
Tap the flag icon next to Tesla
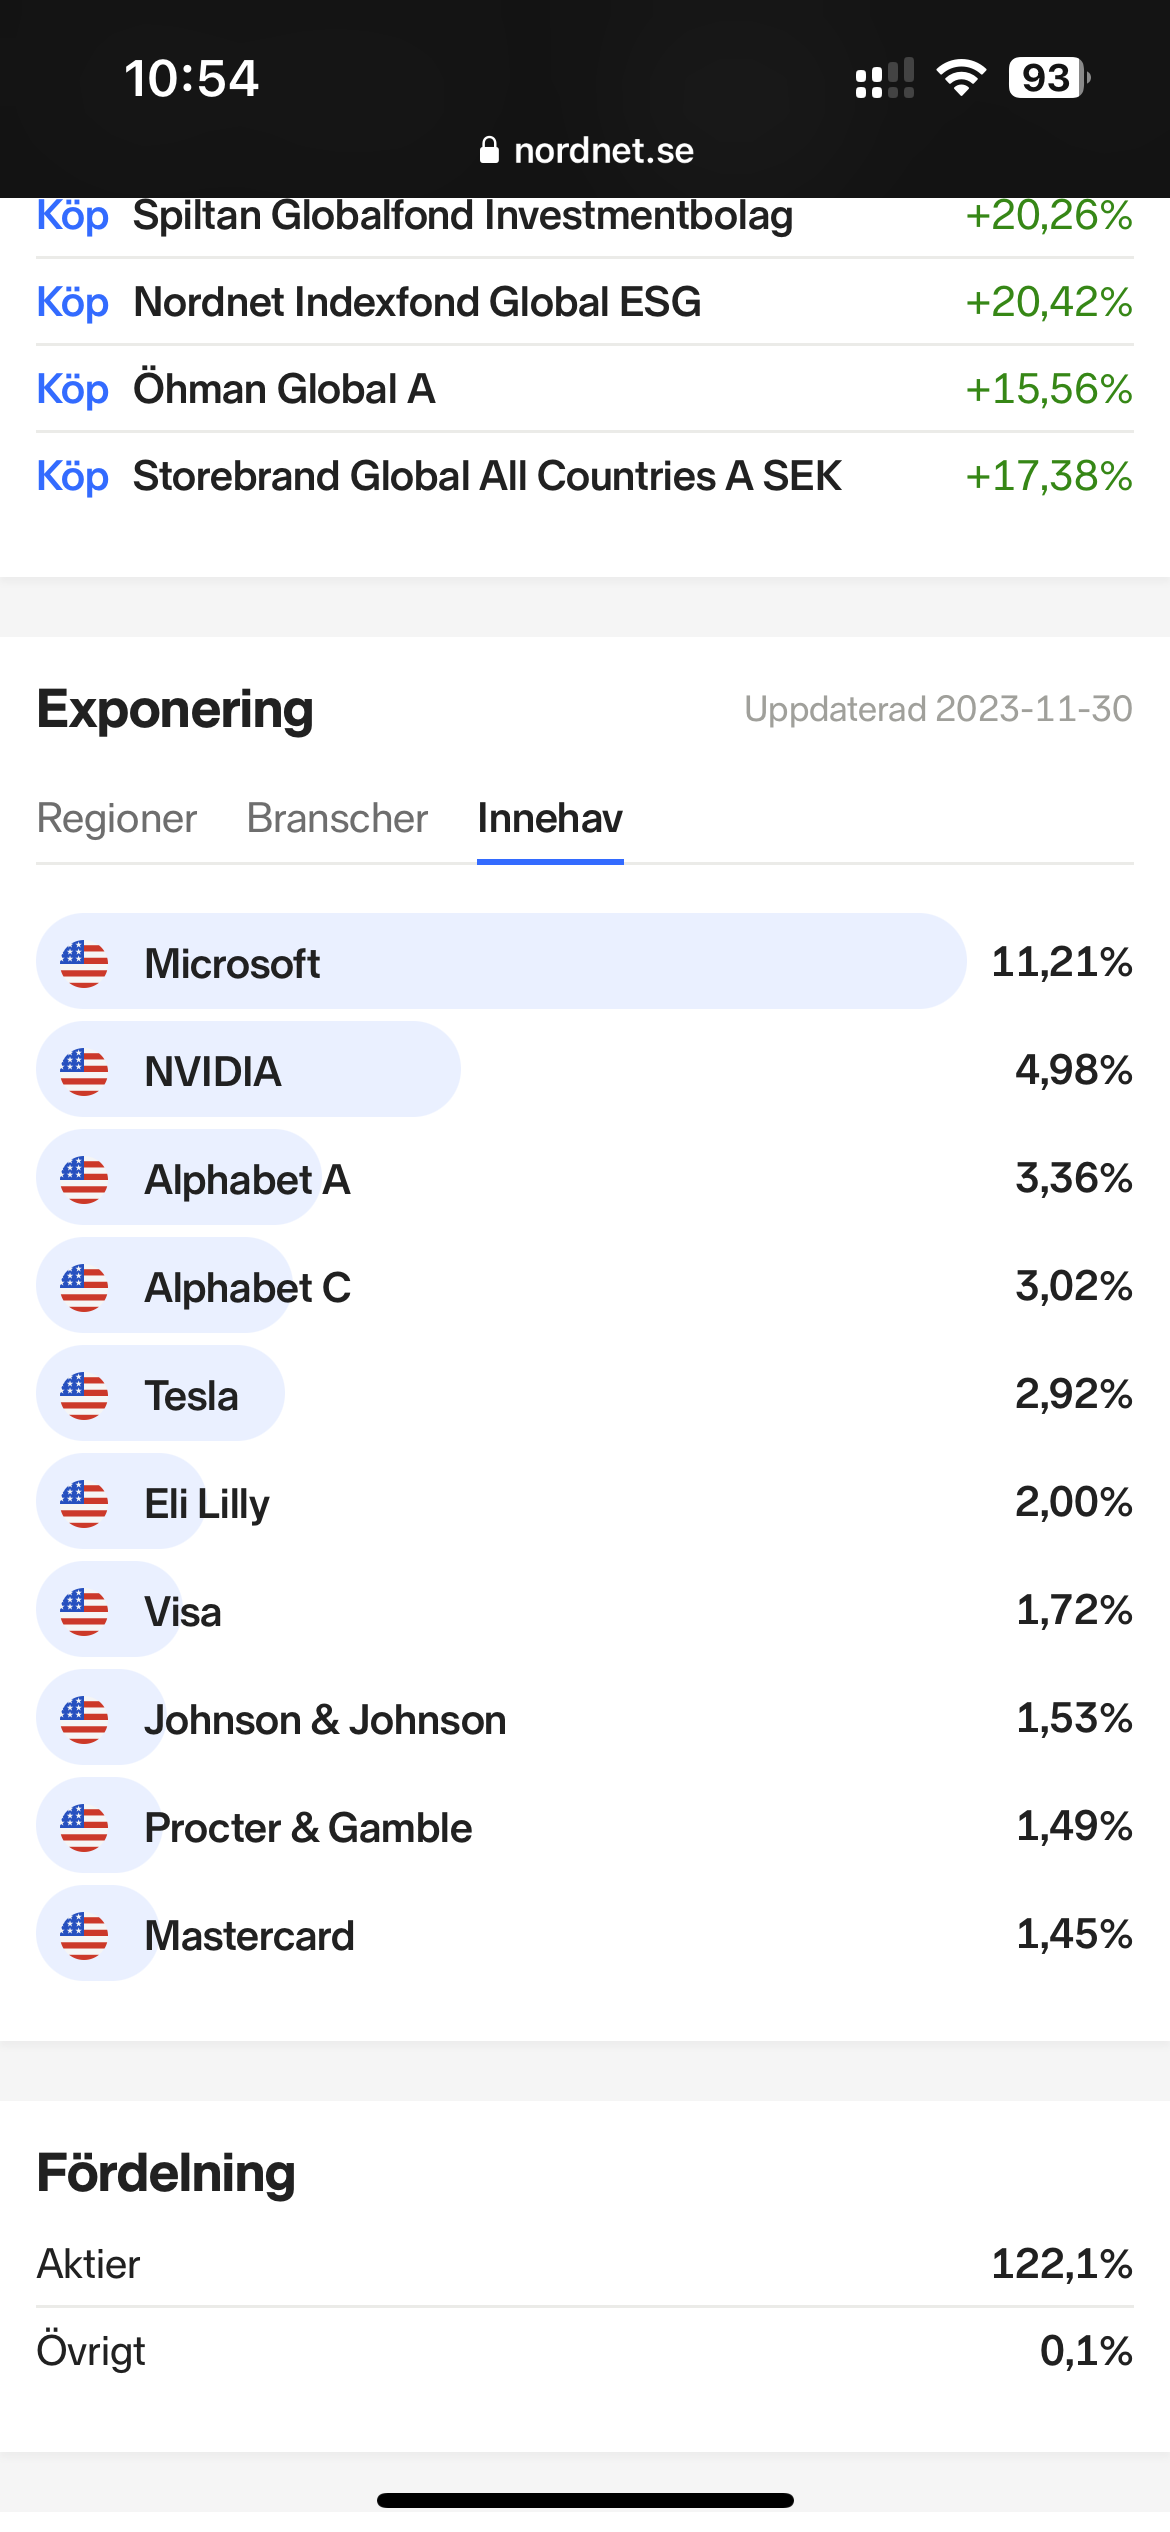pyautogui.click(x=84, y=1395)
